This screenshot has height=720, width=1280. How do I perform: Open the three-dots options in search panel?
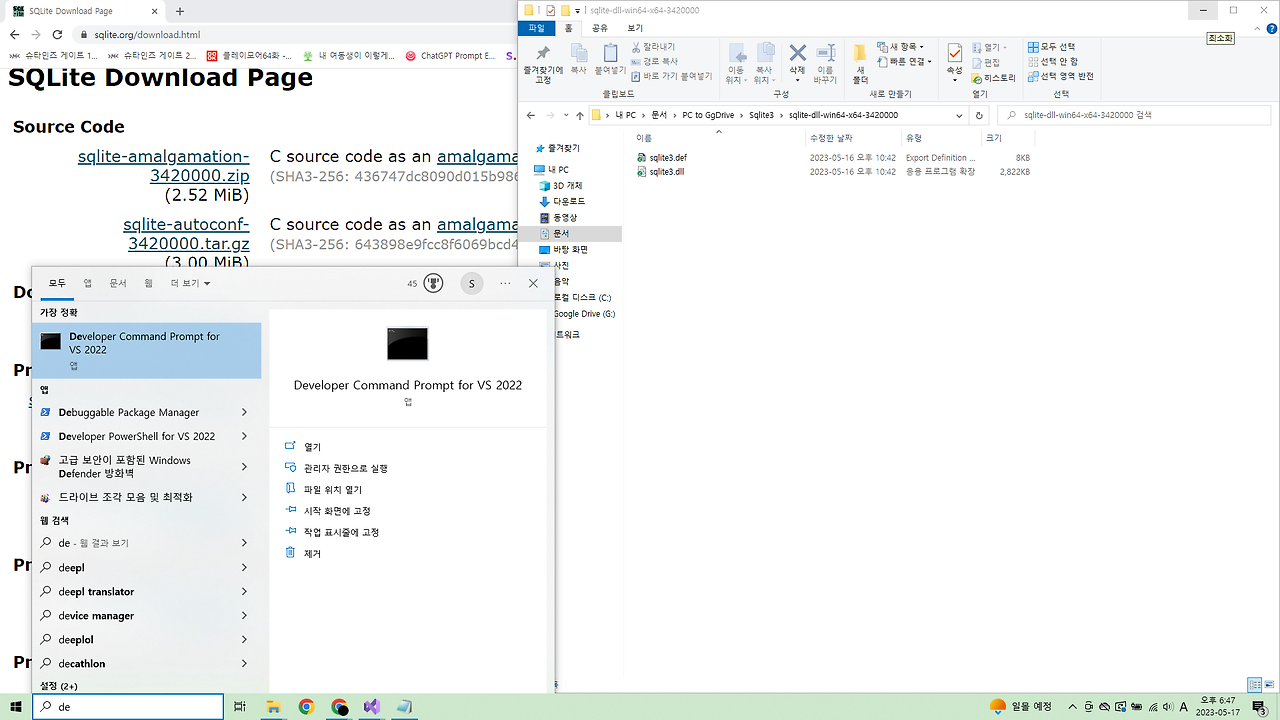point(505,283)
